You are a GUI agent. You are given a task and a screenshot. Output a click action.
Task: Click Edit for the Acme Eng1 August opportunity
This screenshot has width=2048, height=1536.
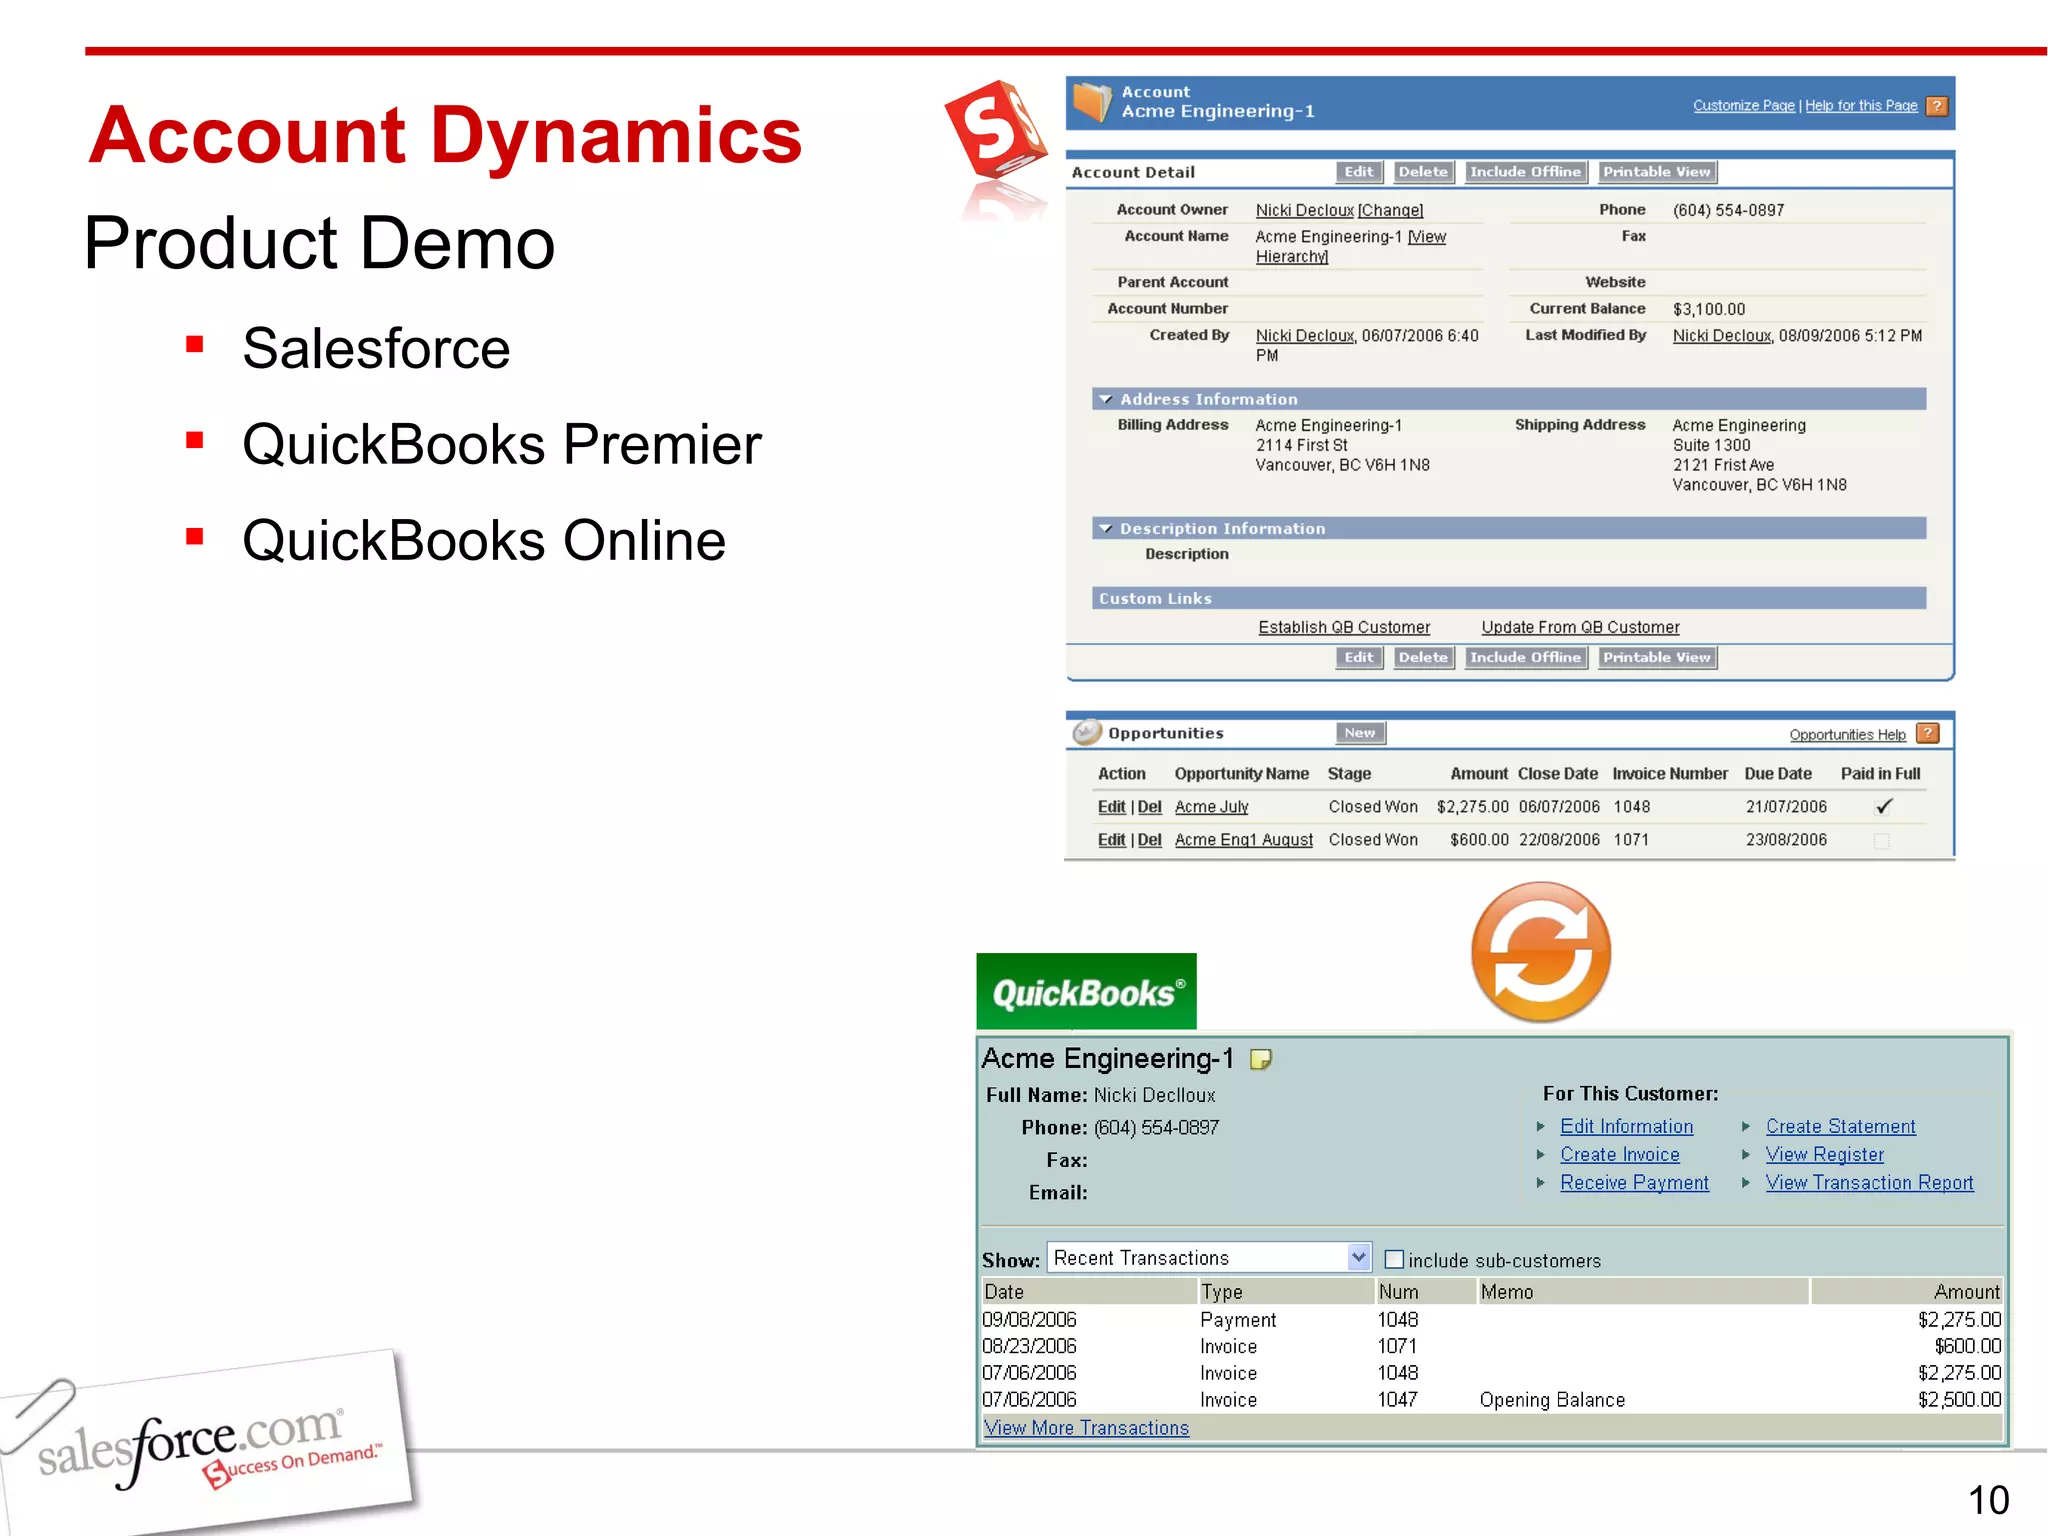click(x=1111, y=840)
